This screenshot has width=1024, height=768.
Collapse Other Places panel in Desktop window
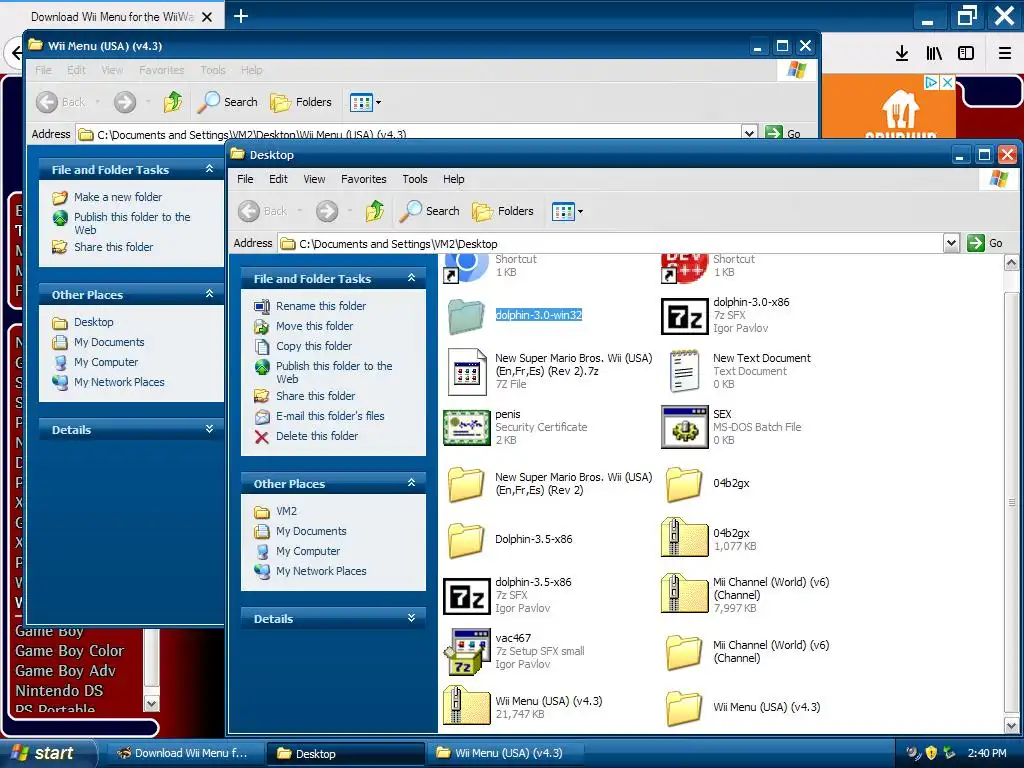coord(411,483)
